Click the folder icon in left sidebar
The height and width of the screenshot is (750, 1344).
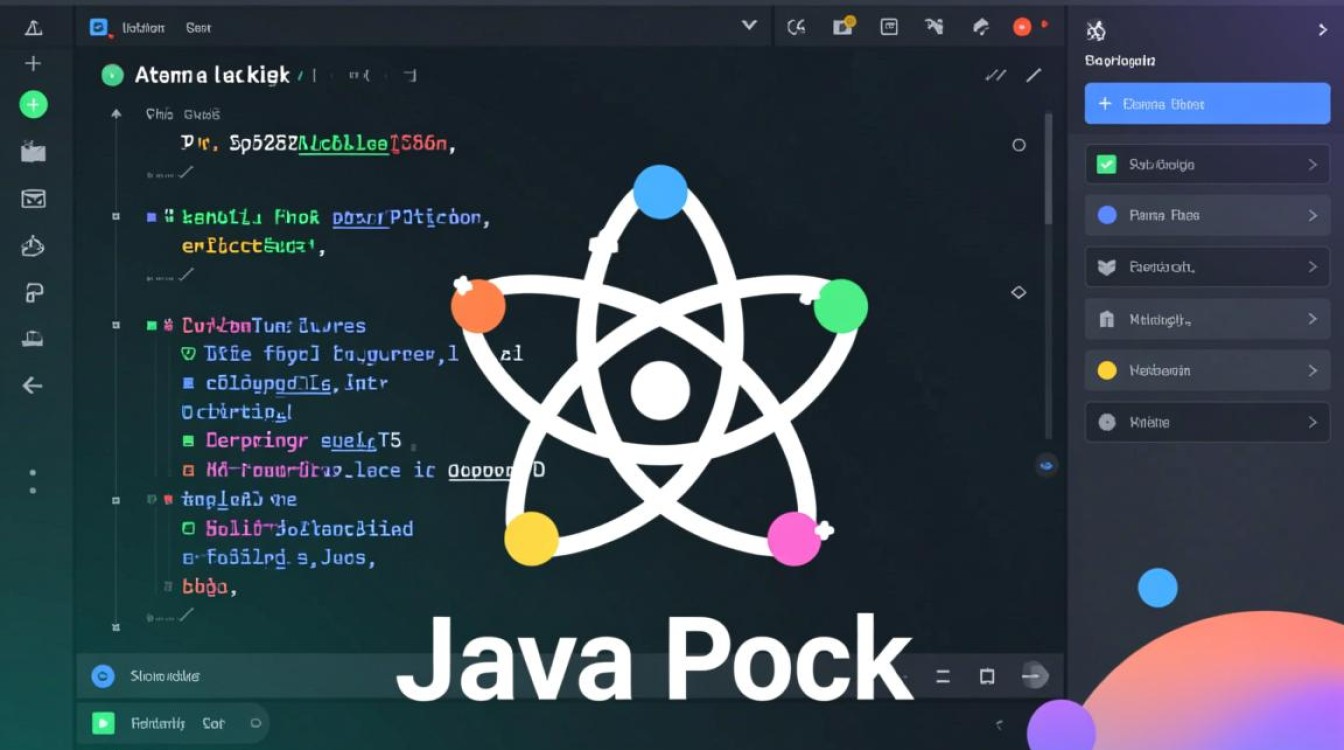point(33,152)
